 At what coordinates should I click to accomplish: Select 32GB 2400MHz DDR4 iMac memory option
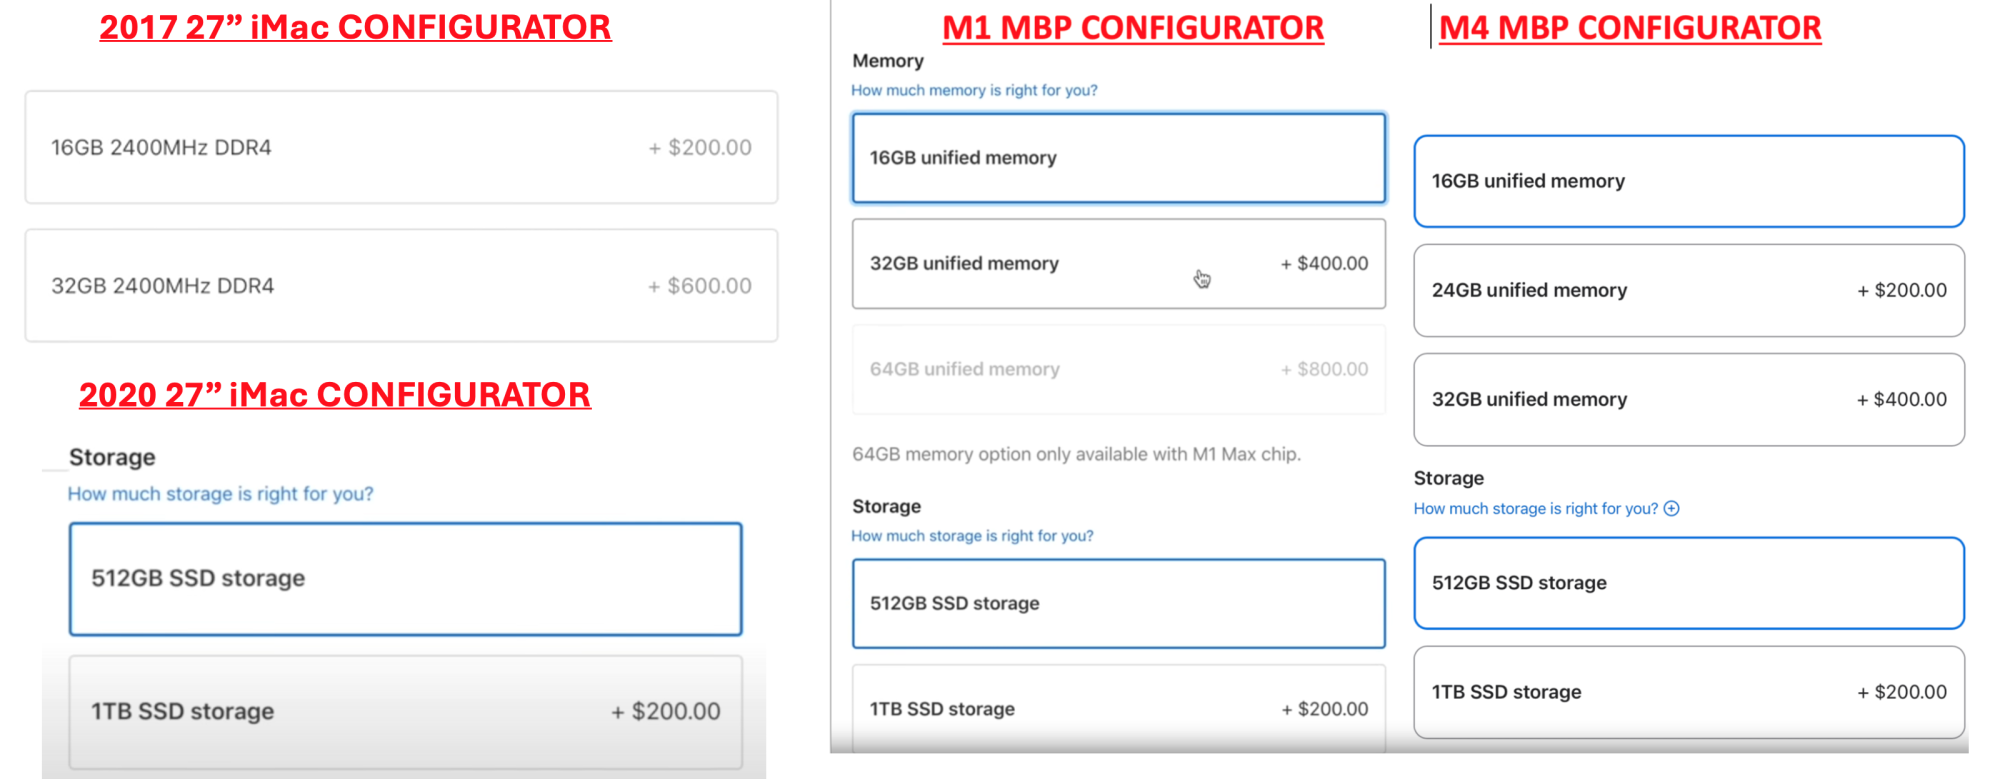point(401,286)
